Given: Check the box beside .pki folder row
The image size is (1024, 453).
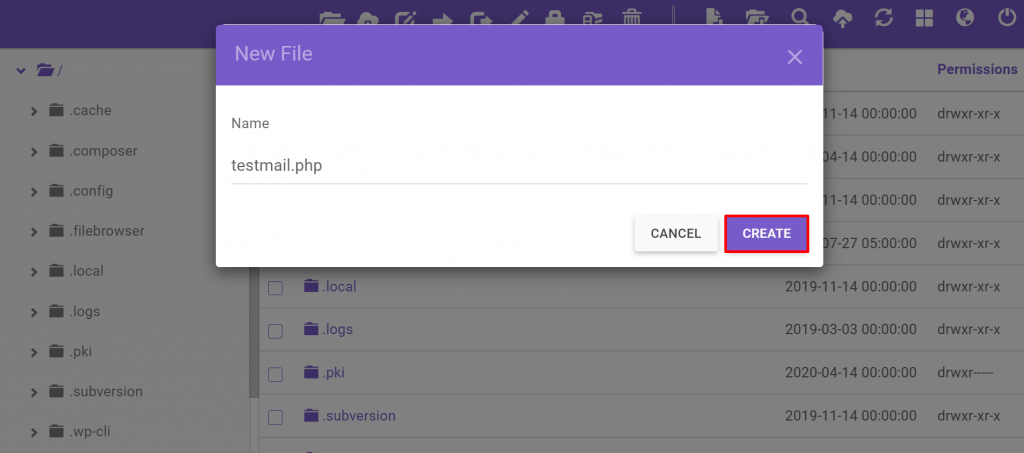Looking at the screenshot, I should click(275, 374).
